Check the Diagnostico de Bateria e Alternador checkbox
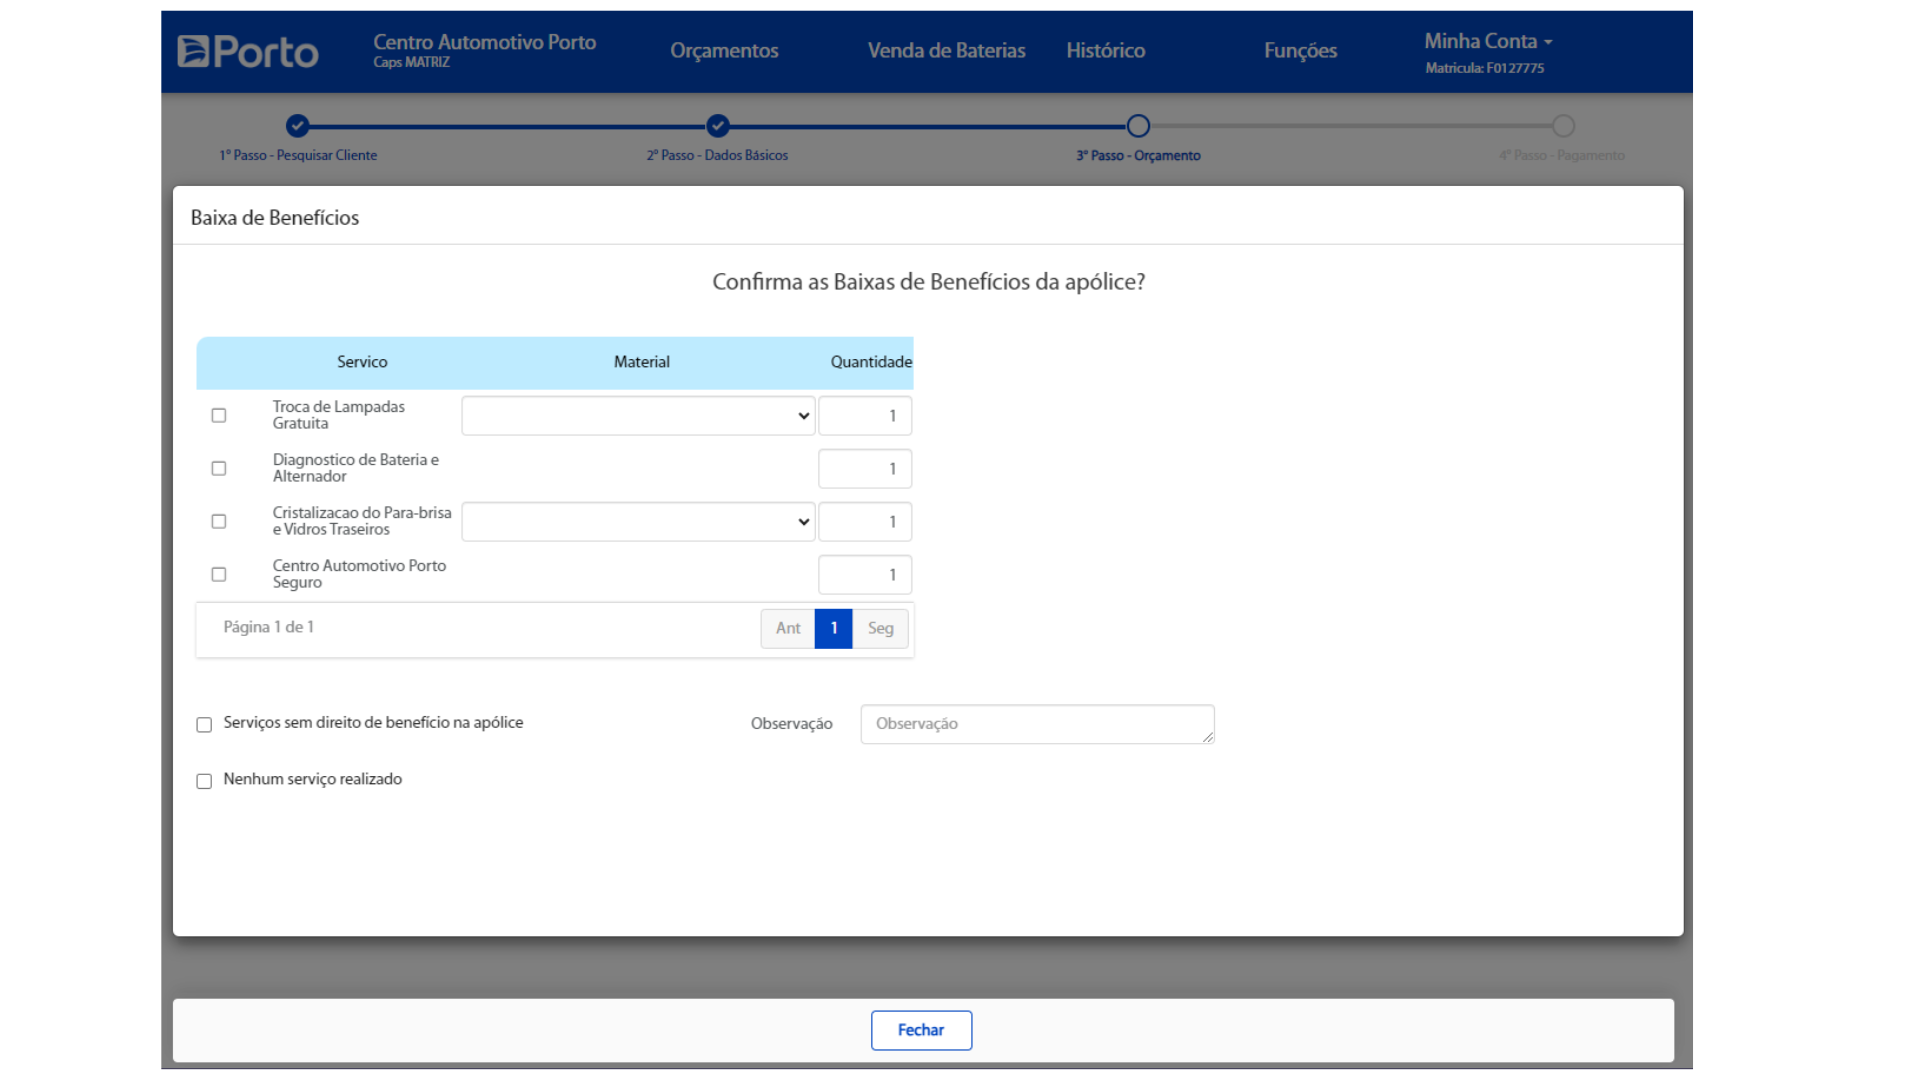 [x=219, y=468]
